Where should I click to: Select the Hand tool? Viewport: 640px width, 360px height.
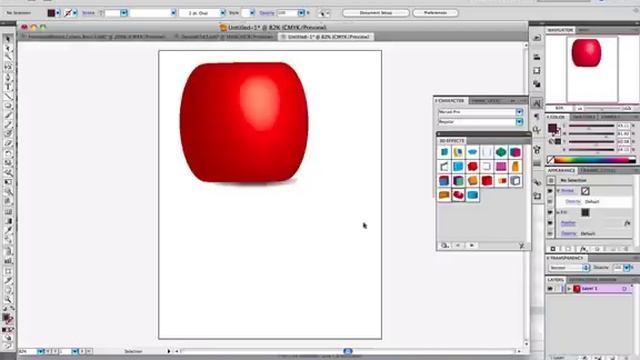[8, 290]
